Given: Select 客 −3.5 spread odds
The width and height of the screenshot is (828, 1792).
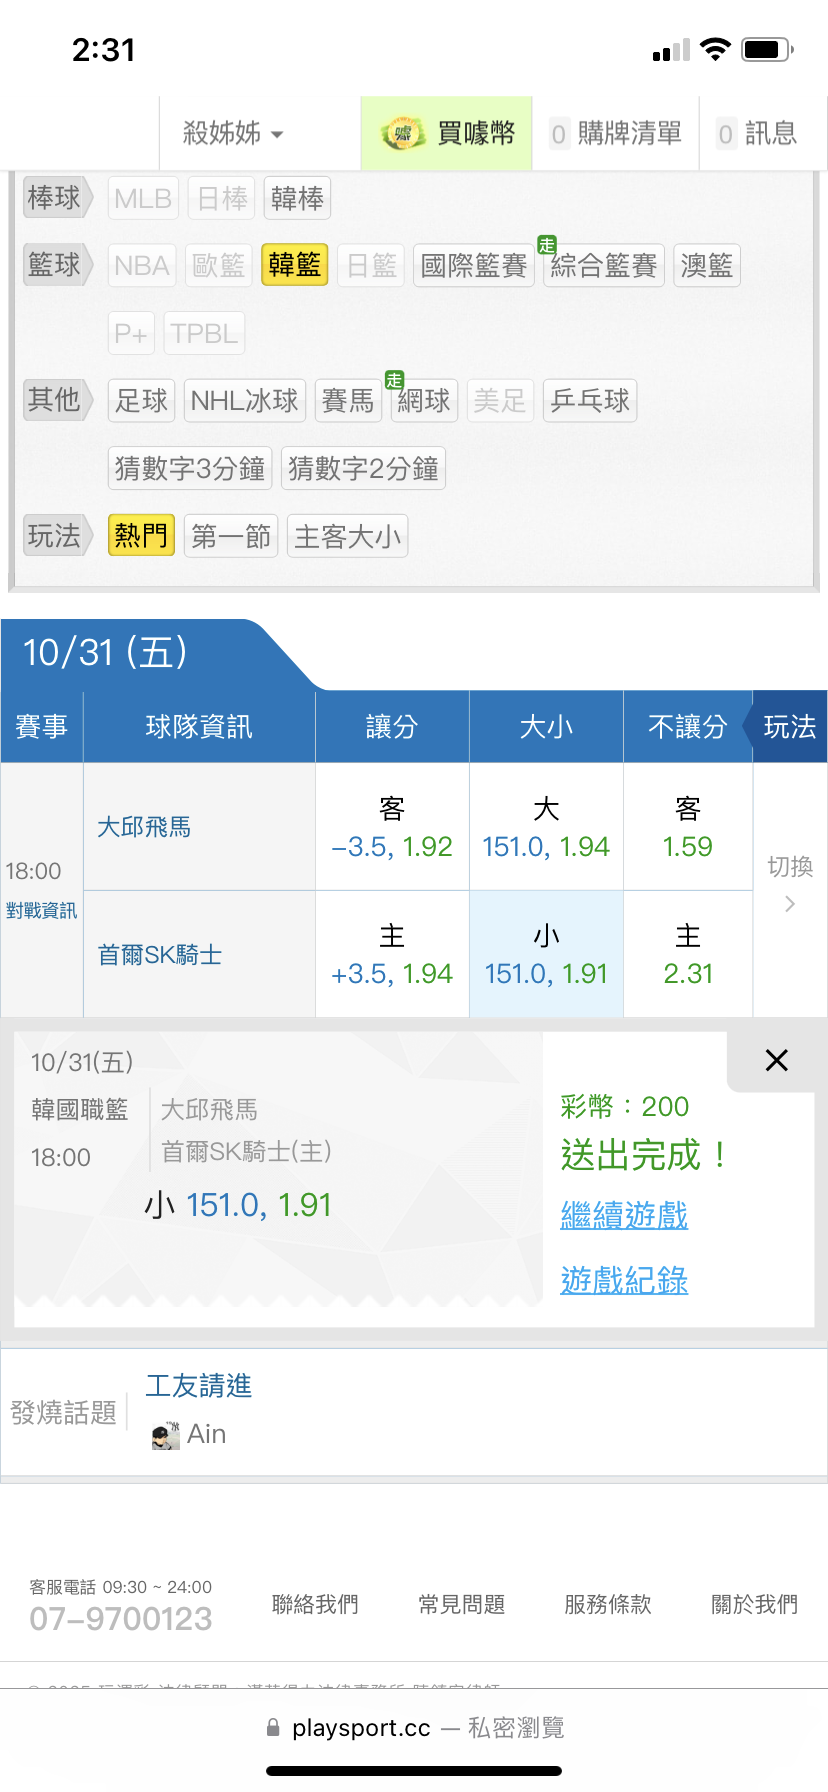Looking at the screenshot, I should click(392, 828).
